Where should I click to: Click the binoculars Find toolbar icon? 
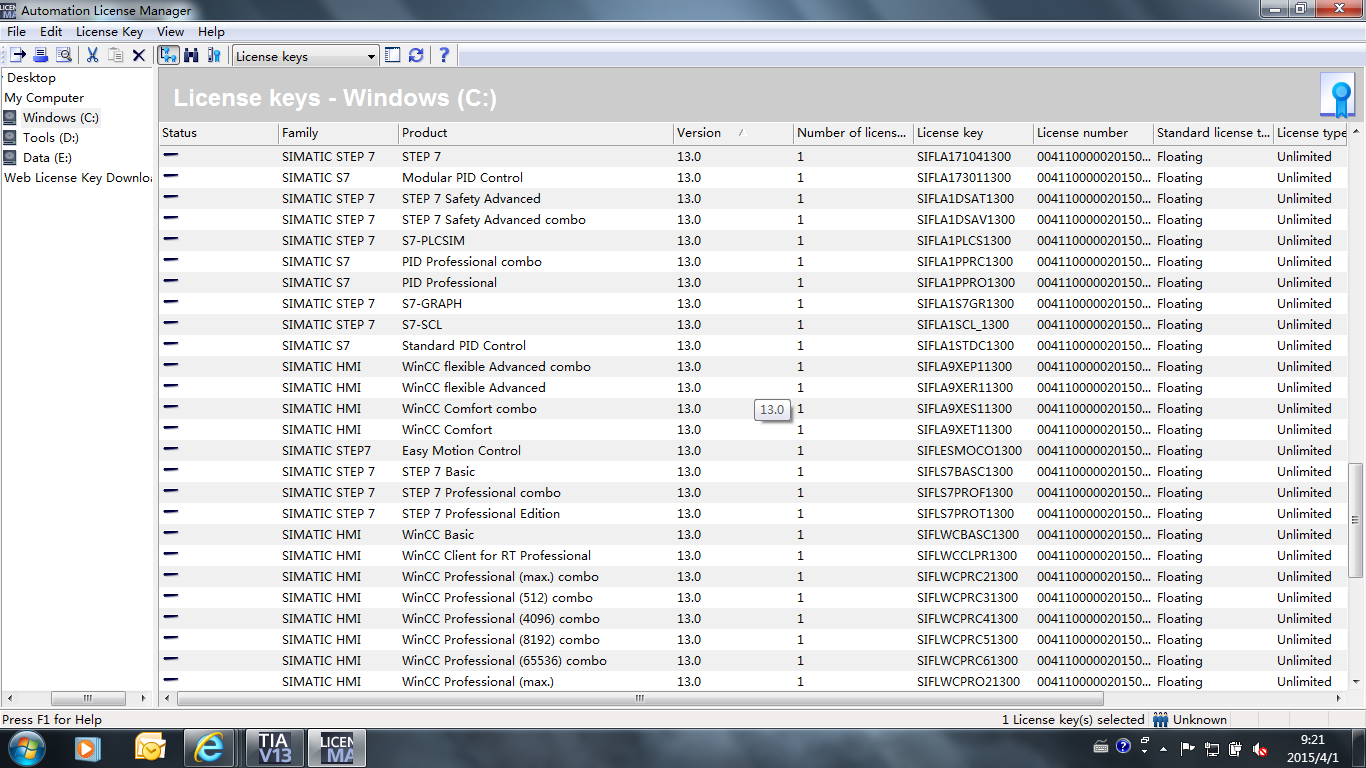pyautogui.click(x=191, y=56)
